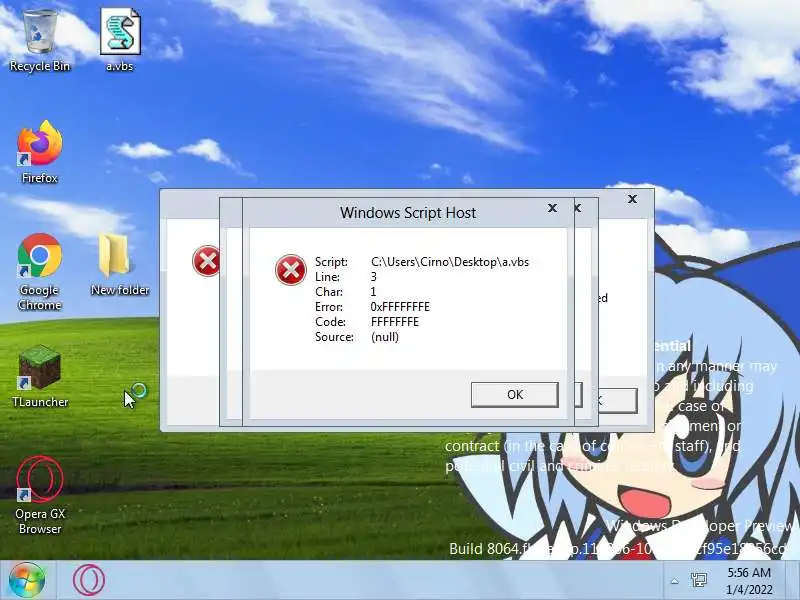
Task: Open the Recycle Bin desktop icon
Action: 39,41
